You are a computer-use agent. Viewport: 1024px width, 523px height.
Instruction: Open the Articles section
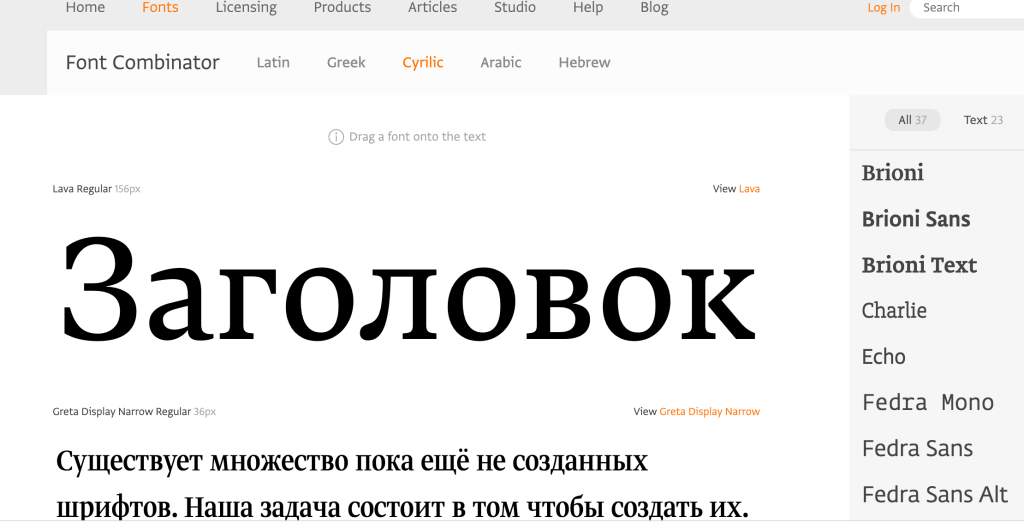click(x=432, y=8)
